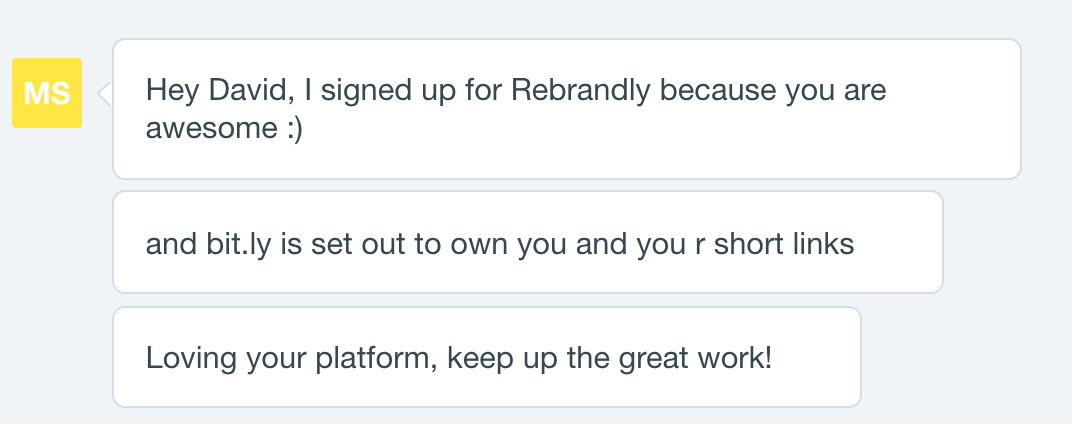The image size is (1072, 424).
Task: Select the 'Hey David' message bubble
Action: [567, 109]
